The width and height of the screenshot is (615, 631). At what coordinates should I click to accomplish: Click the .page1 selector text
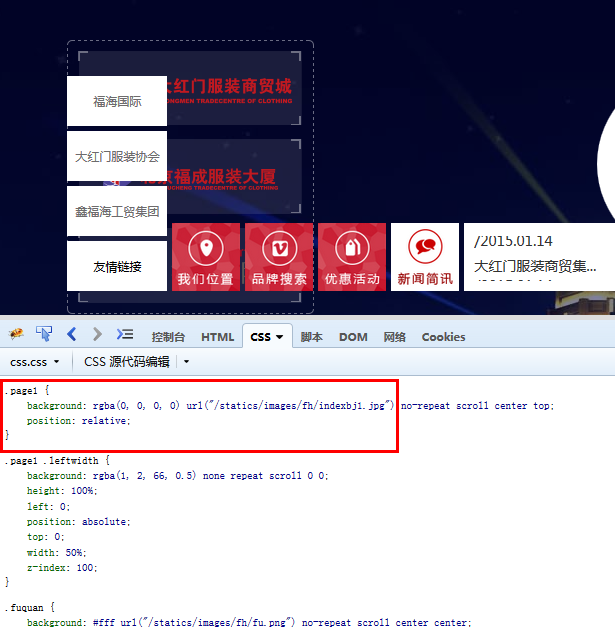(x=21, y=391)
